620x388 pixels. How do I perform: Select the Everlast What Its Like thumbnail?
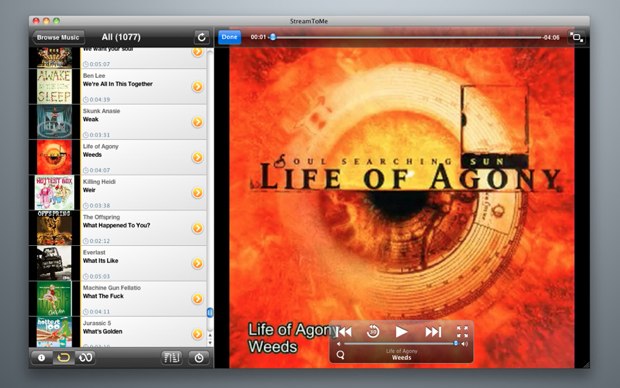tap(54, 263)
